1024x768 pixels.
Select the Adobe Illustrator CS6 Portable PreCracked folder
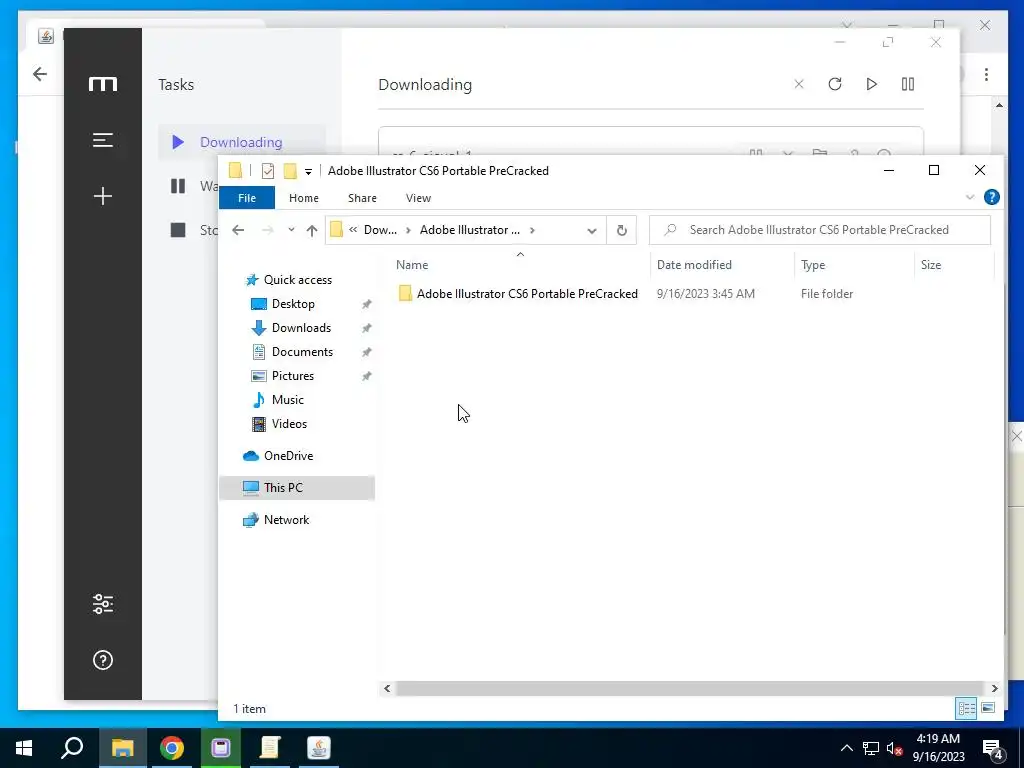(x=527, y=294)
